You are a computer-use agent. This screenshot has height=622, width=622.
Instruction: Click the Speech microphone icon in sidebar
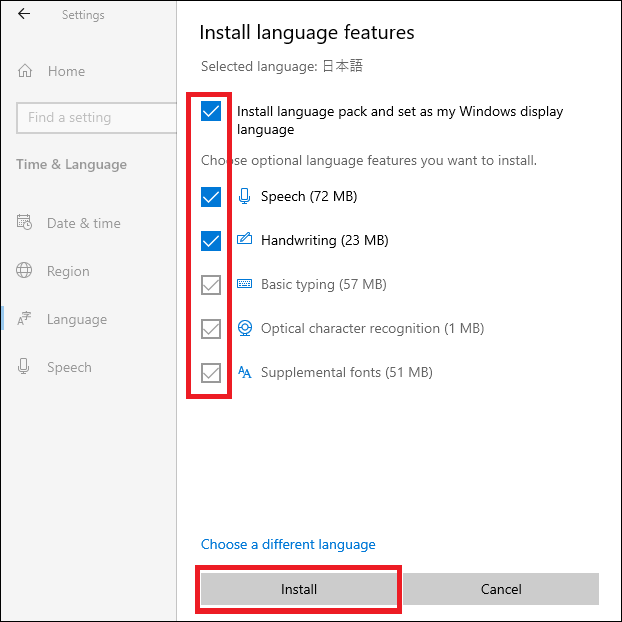(x=25, y=367)
